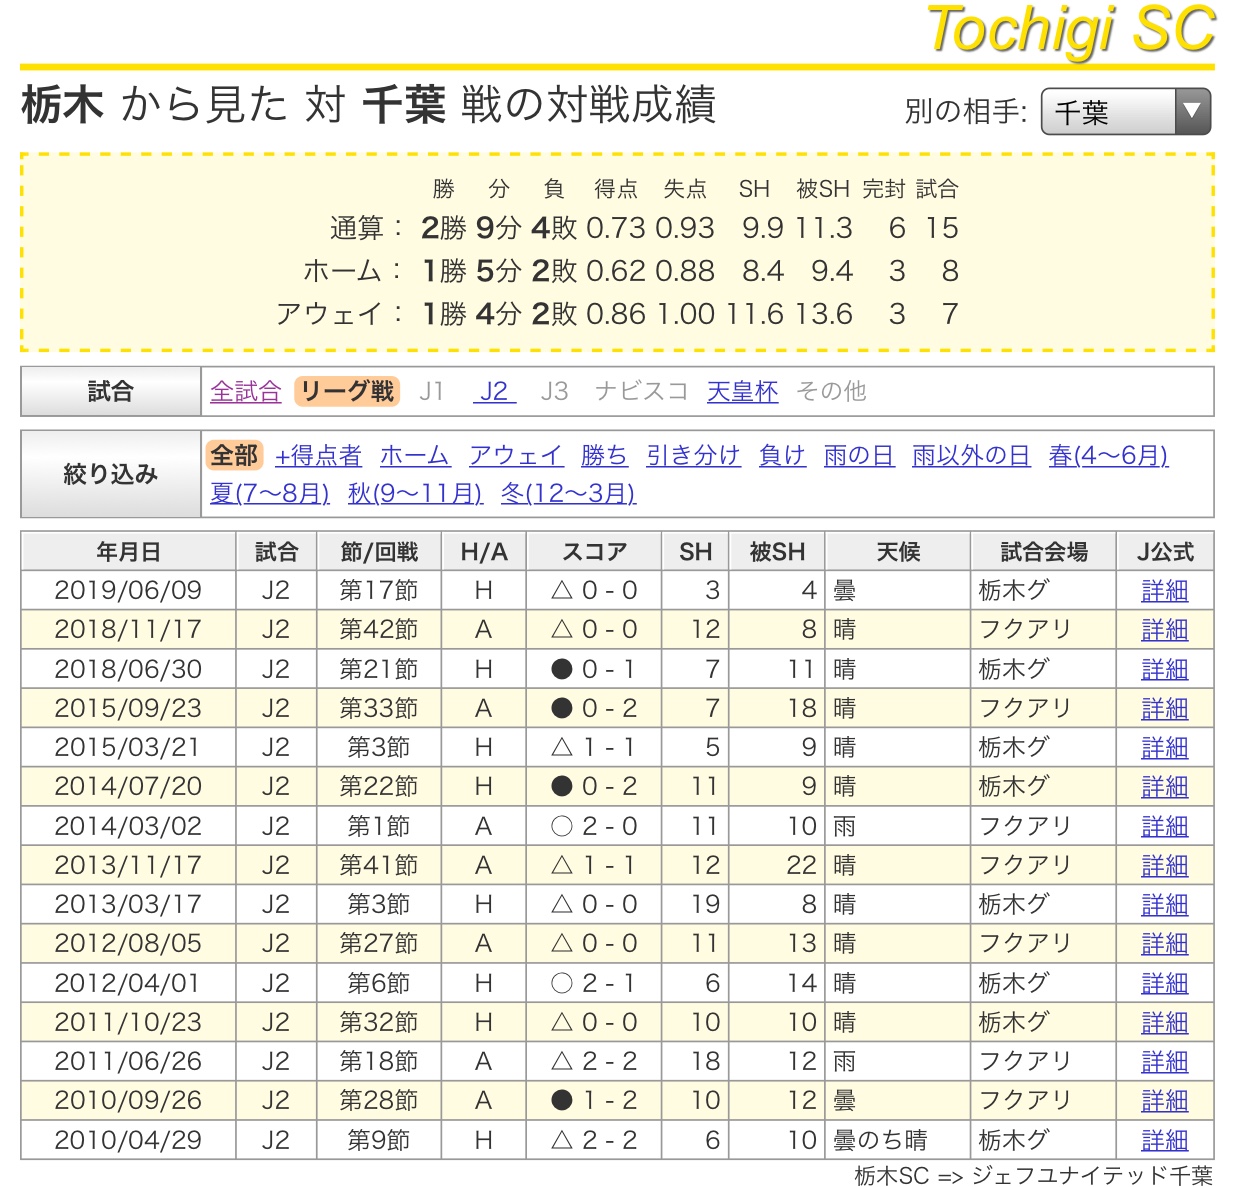Viewport: 1241px width, 1187px height.
Task: Filter matches by 負け
Action: (782, 456)
